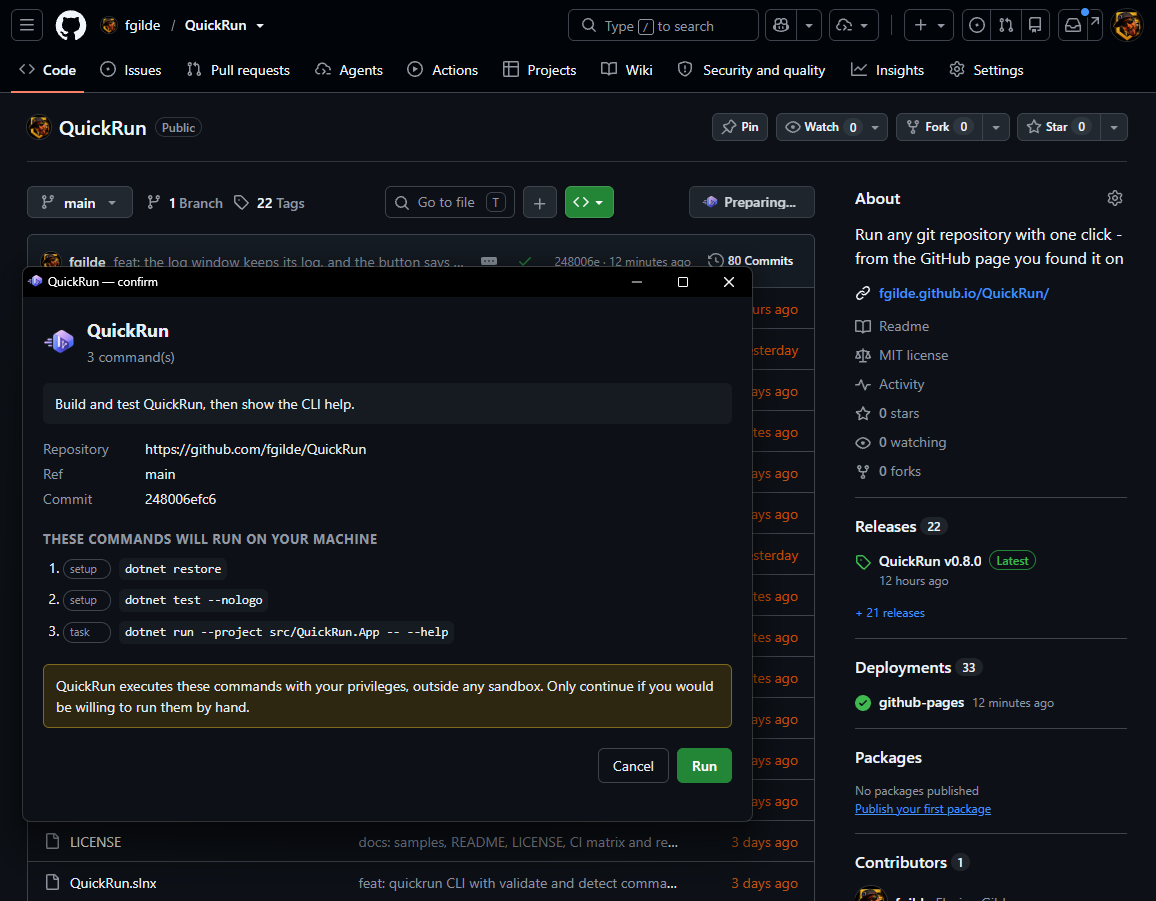View the green check status of latest commit

[x=525, y=261]
